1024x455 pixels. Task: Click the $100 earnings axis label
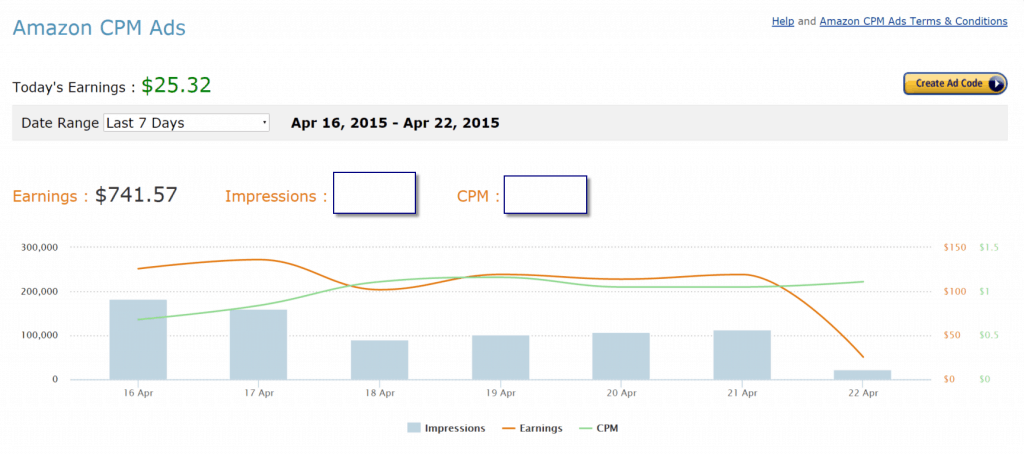pyautogui.click(x=955, y=292)
